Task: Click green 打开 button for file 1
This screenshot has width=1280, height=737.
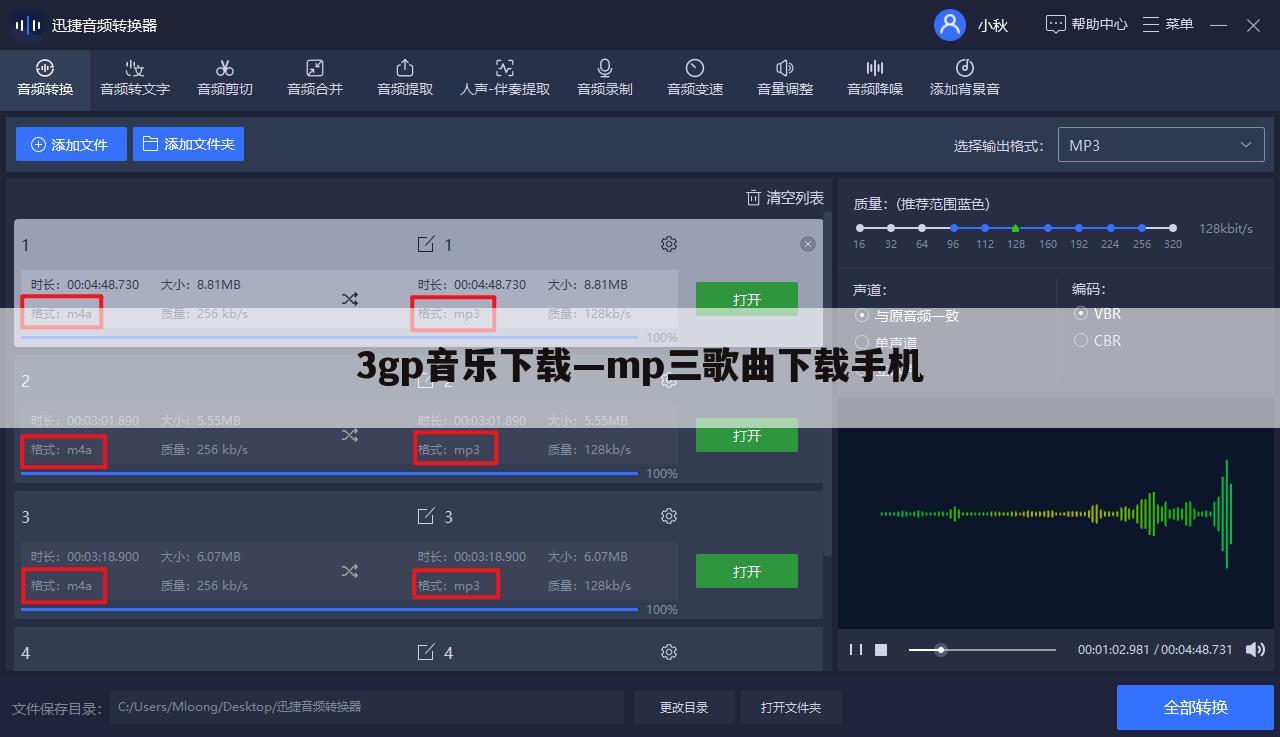Action: click(747, 299)
